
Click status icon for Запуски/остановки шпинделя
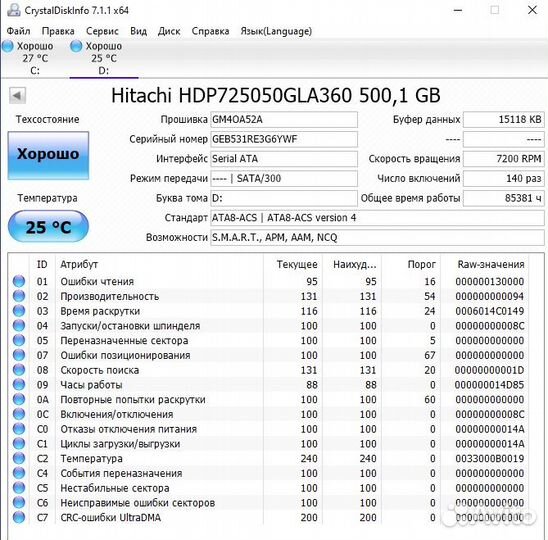pyautogui.click(x=19, y=325)
